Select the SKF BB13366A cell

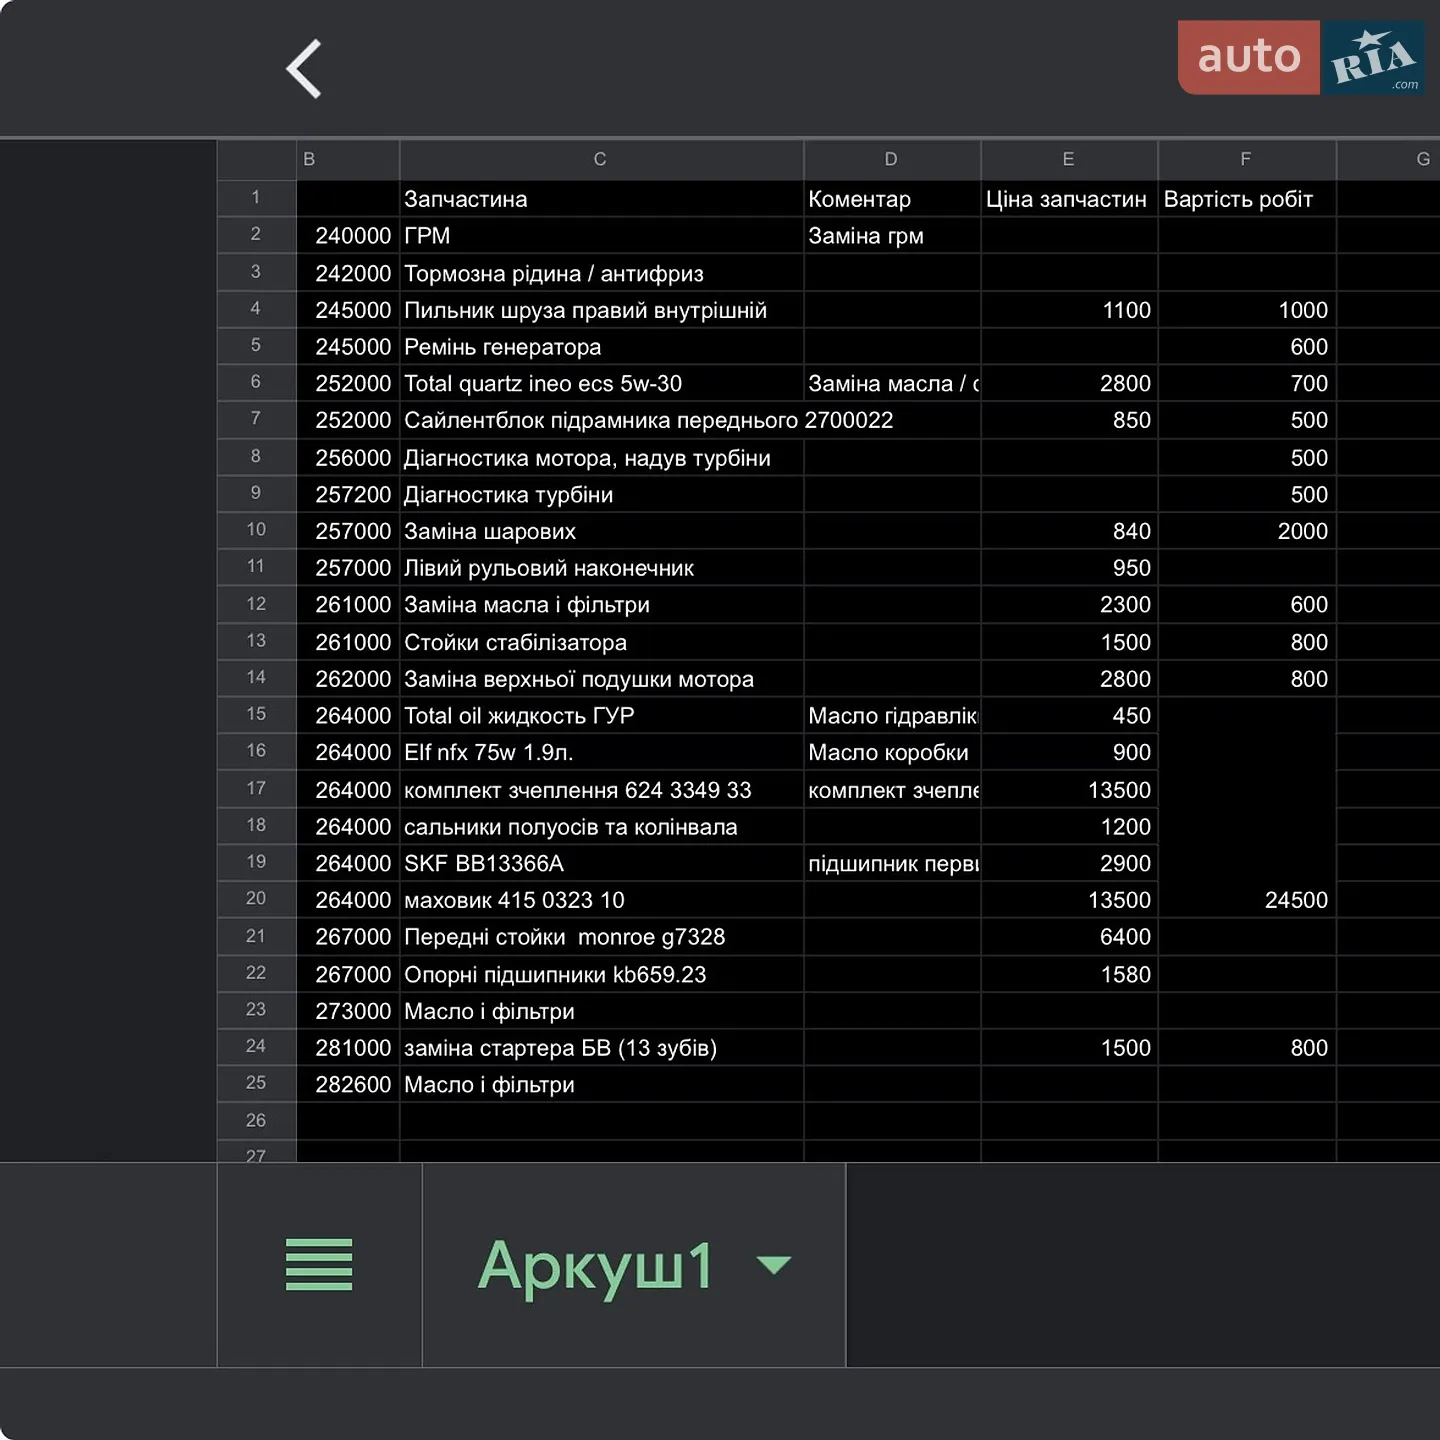point(601,863)
